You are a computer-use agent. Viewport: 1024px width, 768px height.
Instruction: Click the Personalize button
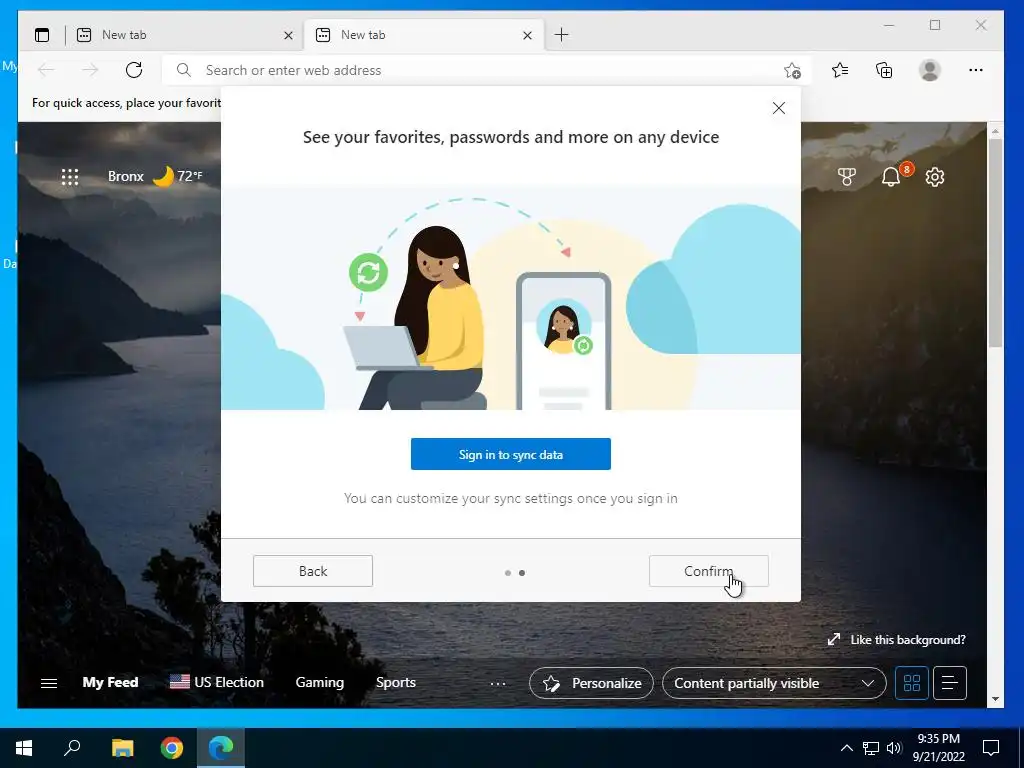click(591, 683)
